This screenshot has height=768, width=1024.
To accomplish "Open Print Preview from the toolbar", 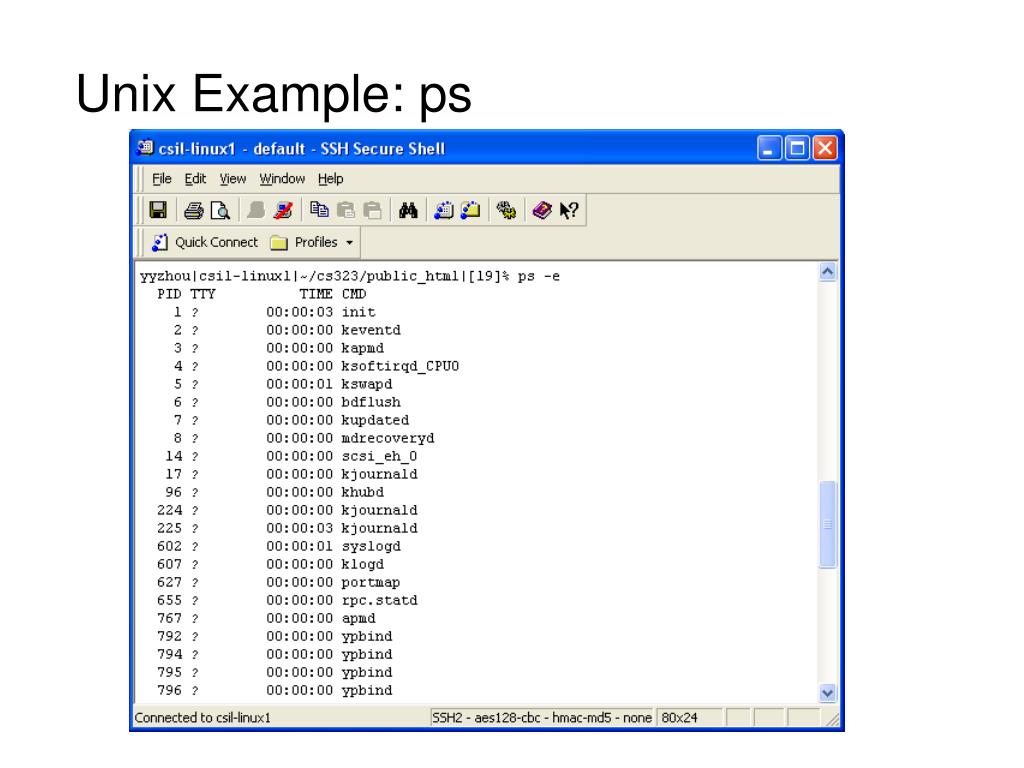I will click(x=221, y=210).
